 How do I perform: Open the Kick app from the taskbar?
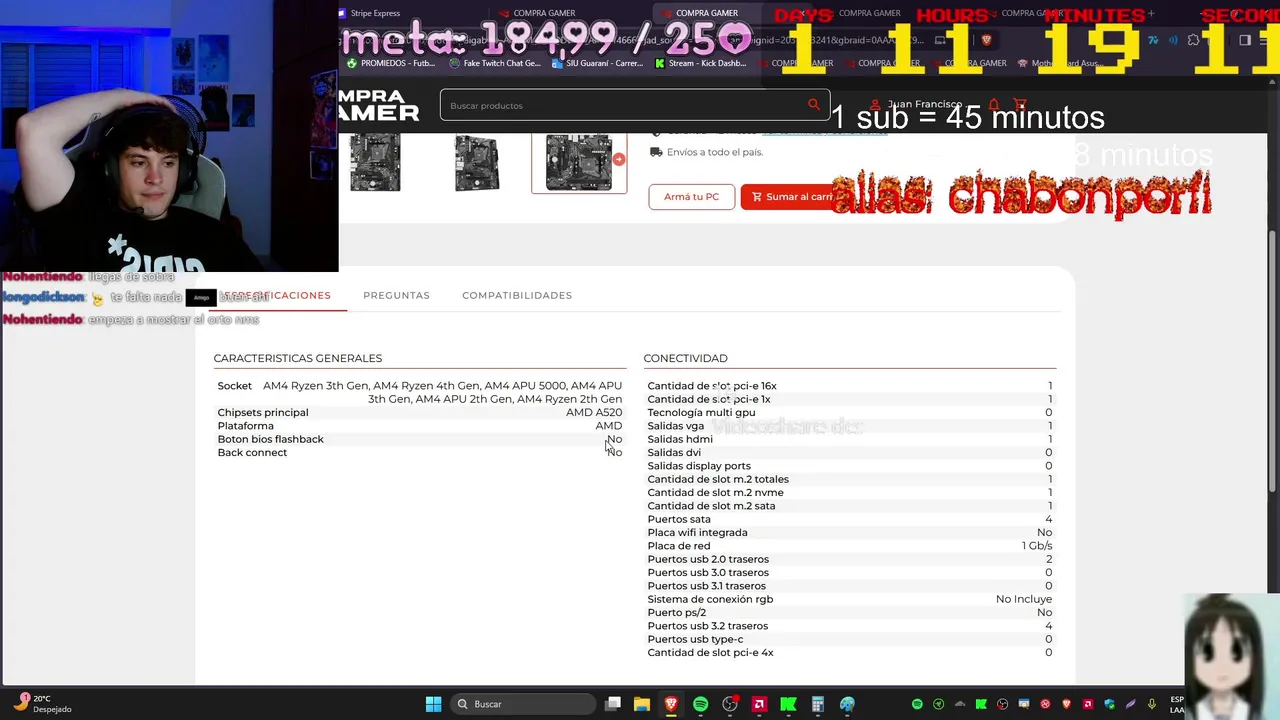click(x=788, y=704)
